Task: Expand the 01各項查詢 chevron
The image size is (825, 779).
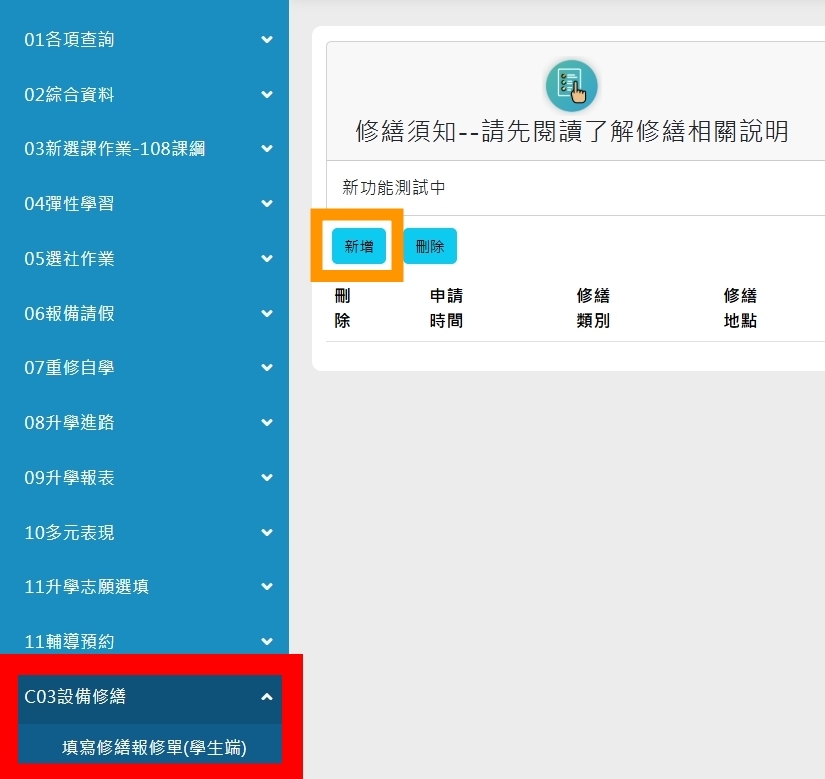Action: click(267, 39)
